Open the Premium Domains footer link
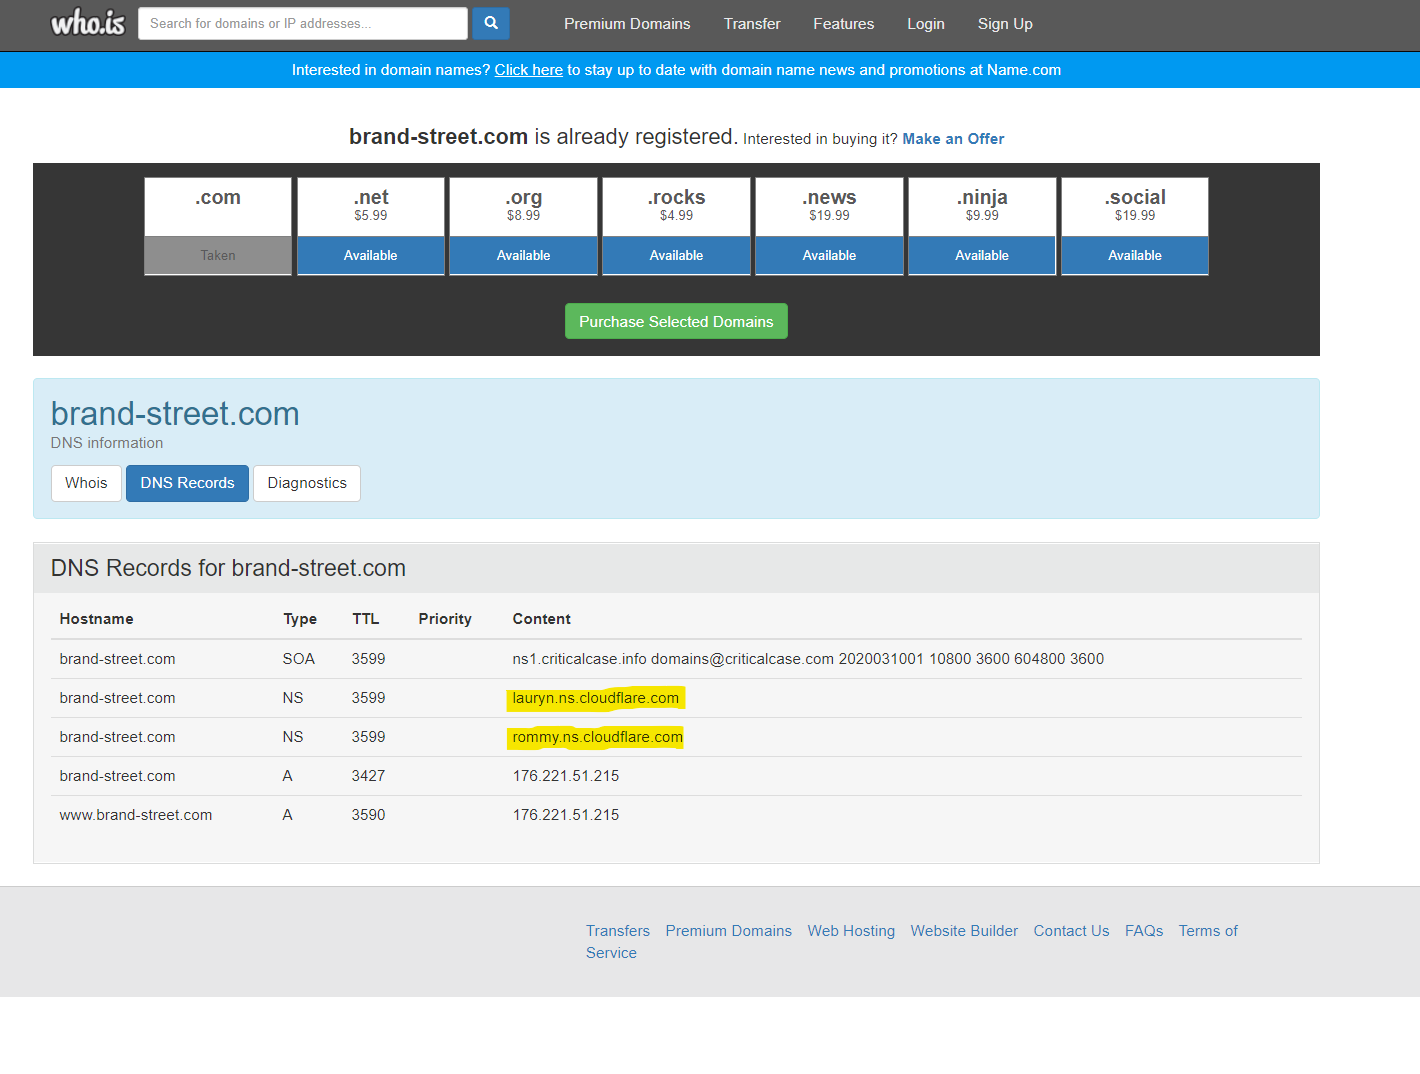 pyautogui.click(x=729, y=931)
